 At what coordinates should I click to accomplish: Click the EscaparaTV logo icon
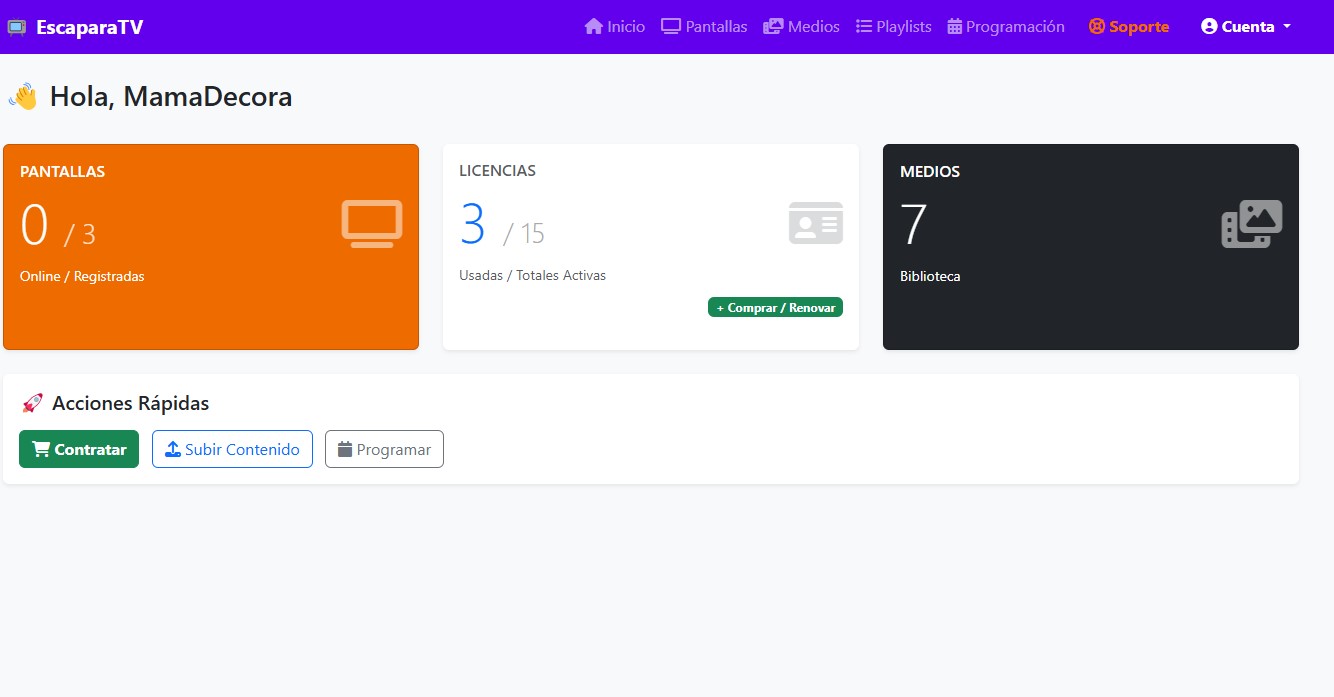pyautogui.click(x=17, y=27)
